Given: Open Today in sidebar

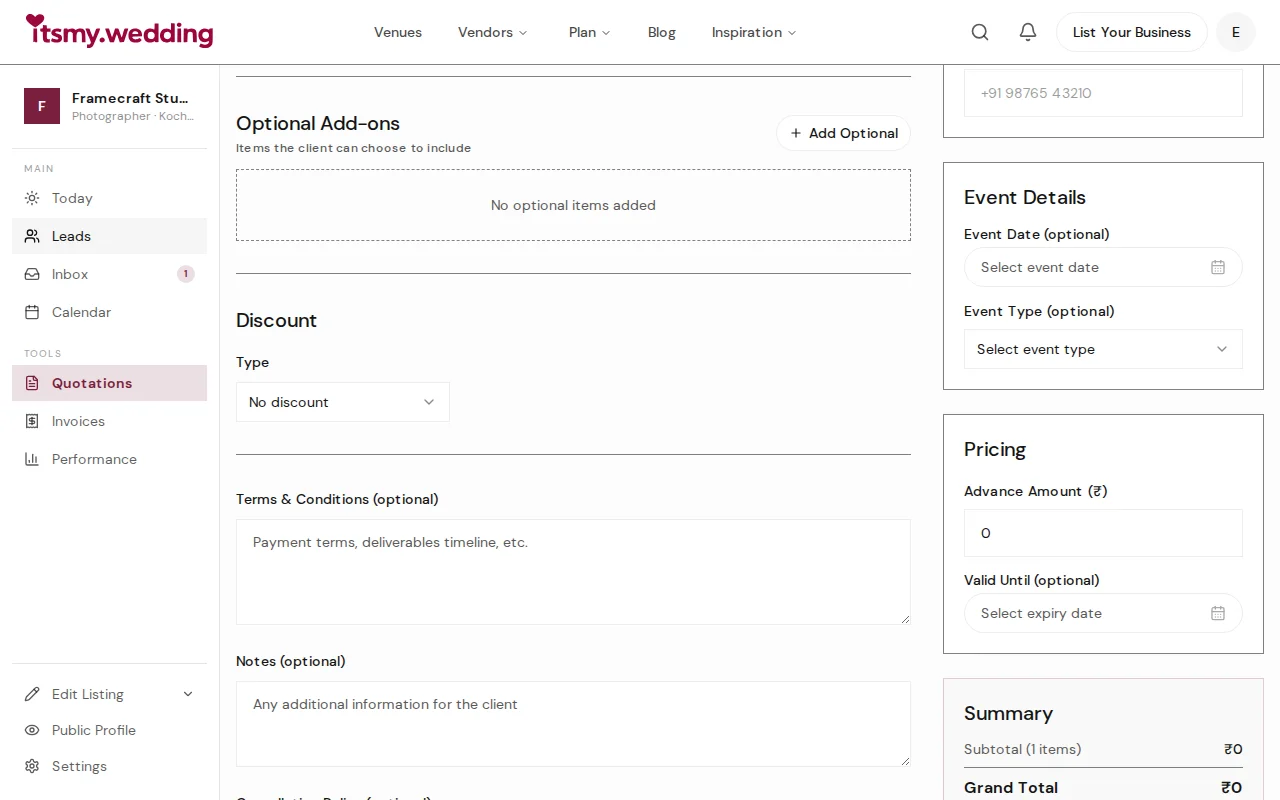Looking at the screenshot, I should tap(72, 198).
